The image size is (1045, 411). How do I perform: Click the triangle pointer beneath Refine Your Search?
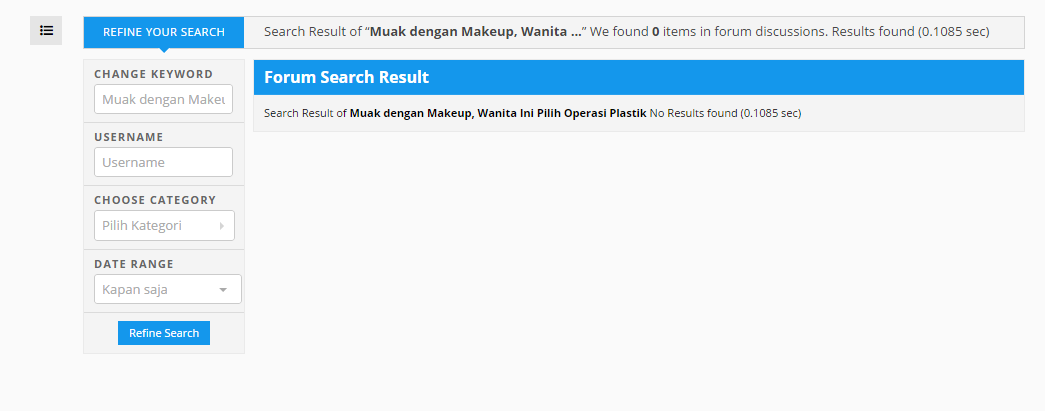point(164,50)
